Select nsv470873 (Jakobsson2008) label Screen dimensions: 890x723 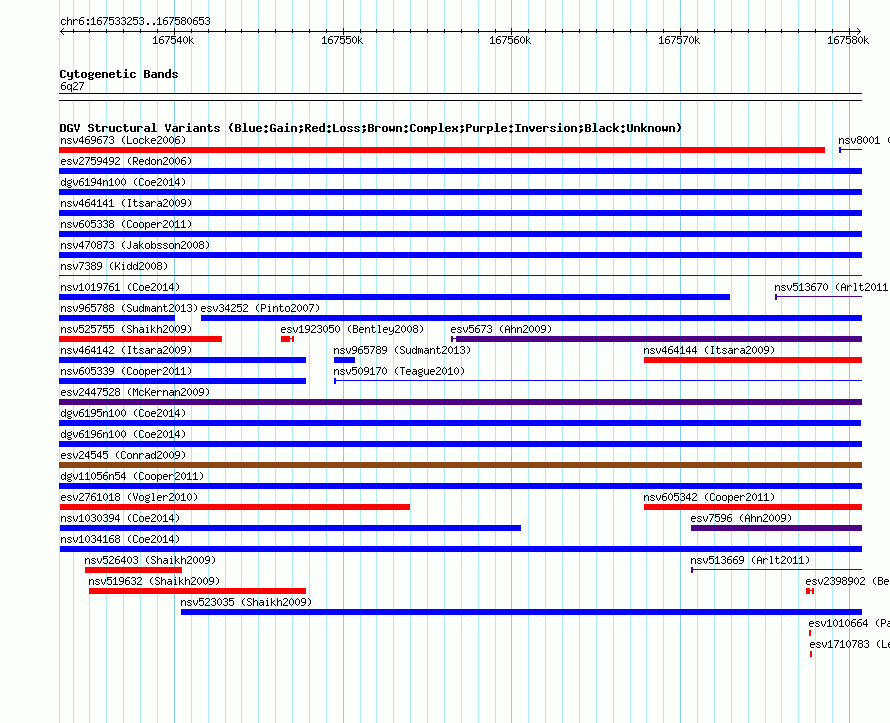(x=135, y=245)
